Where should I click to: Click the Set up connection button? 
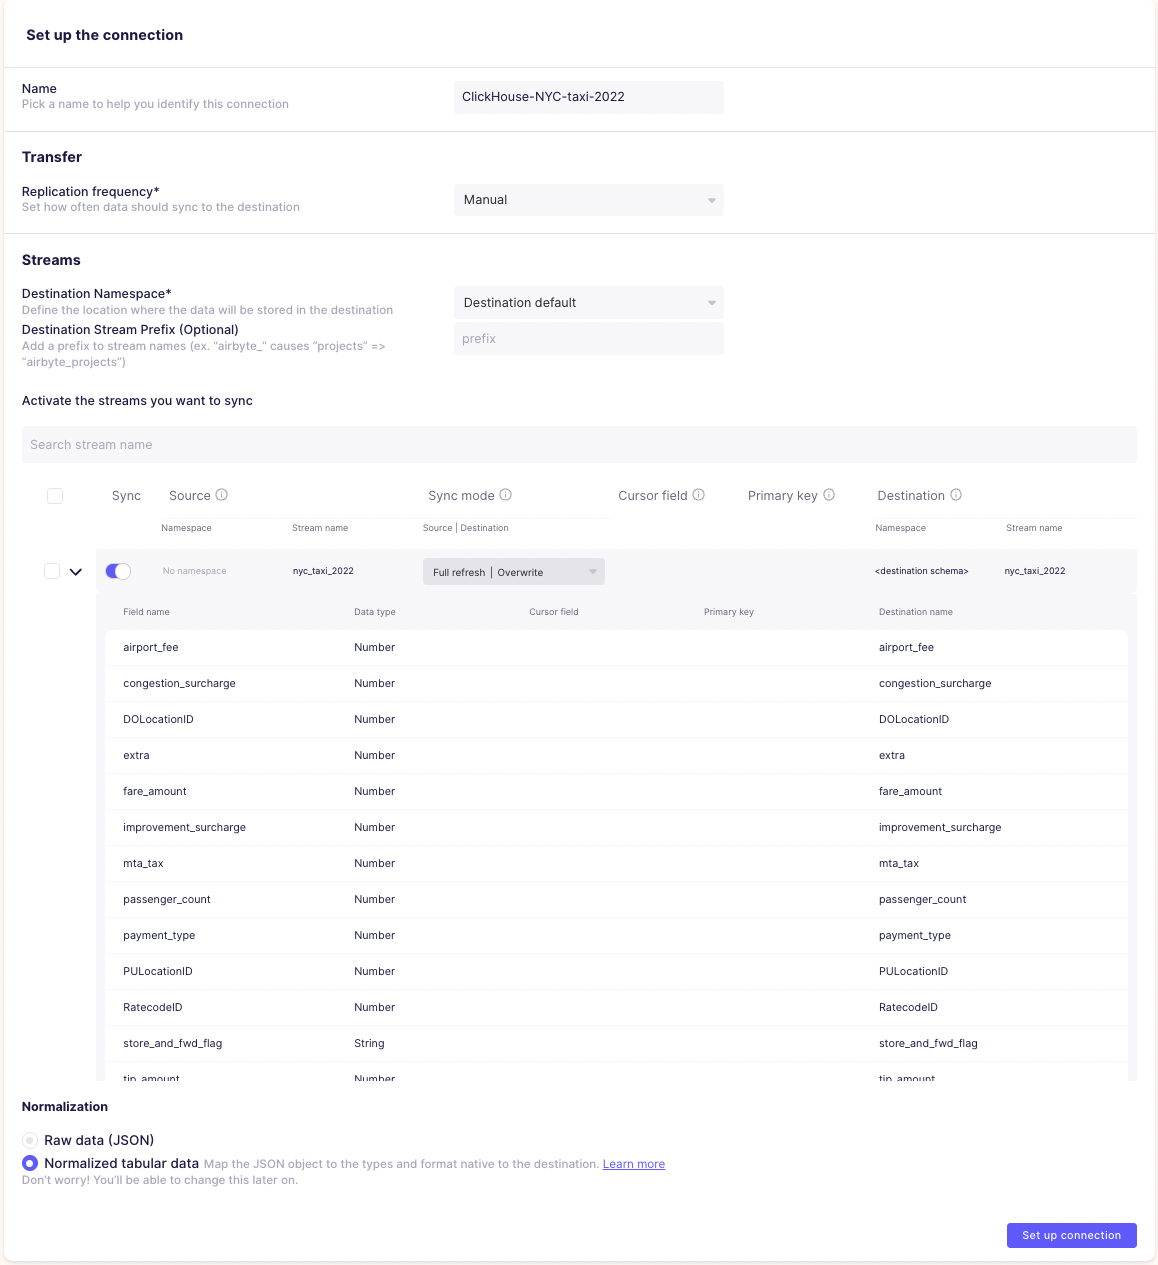[1071, 1235]
